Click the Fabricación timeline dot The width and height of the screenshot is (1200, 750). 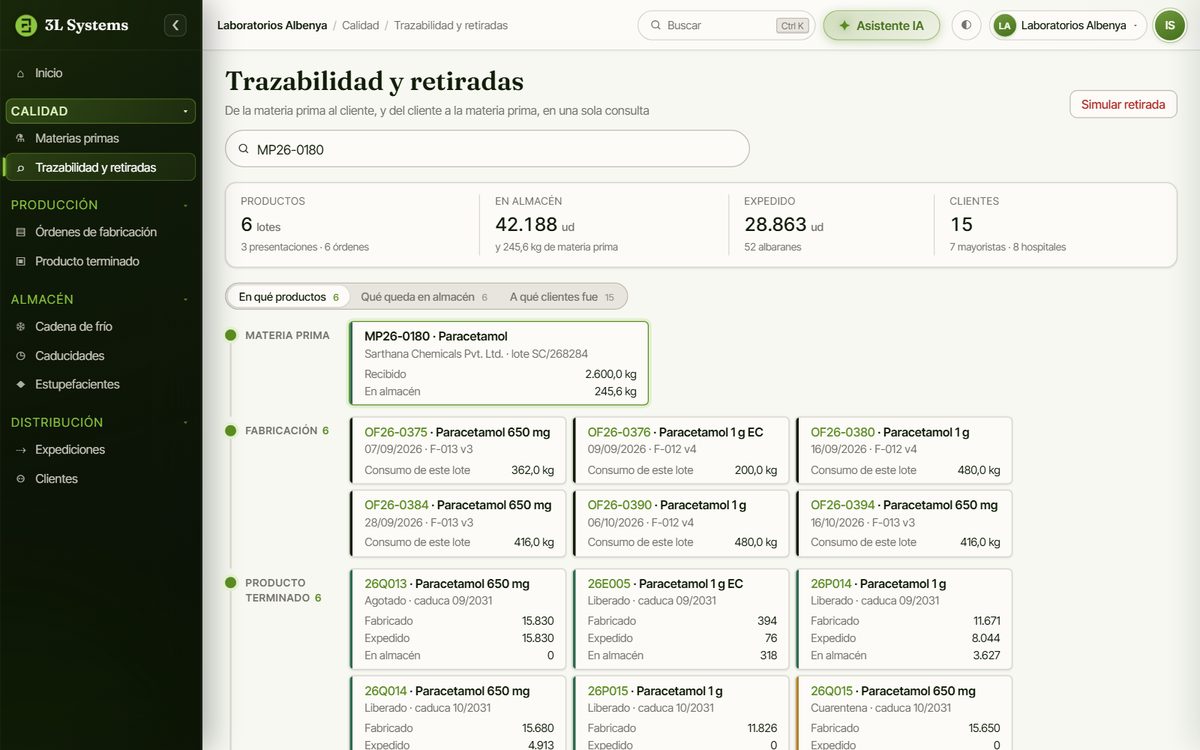[231, 430]
